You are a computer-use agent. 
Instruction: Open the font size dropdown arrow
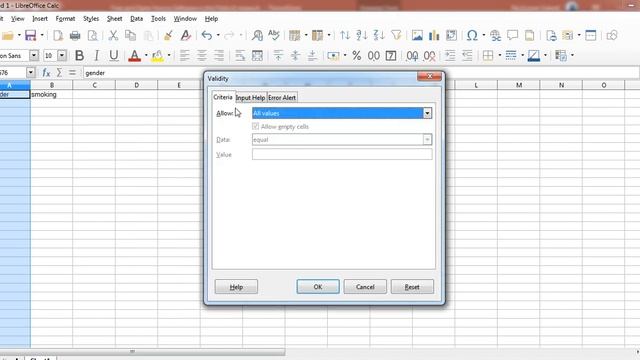click(x=62, y=56)
